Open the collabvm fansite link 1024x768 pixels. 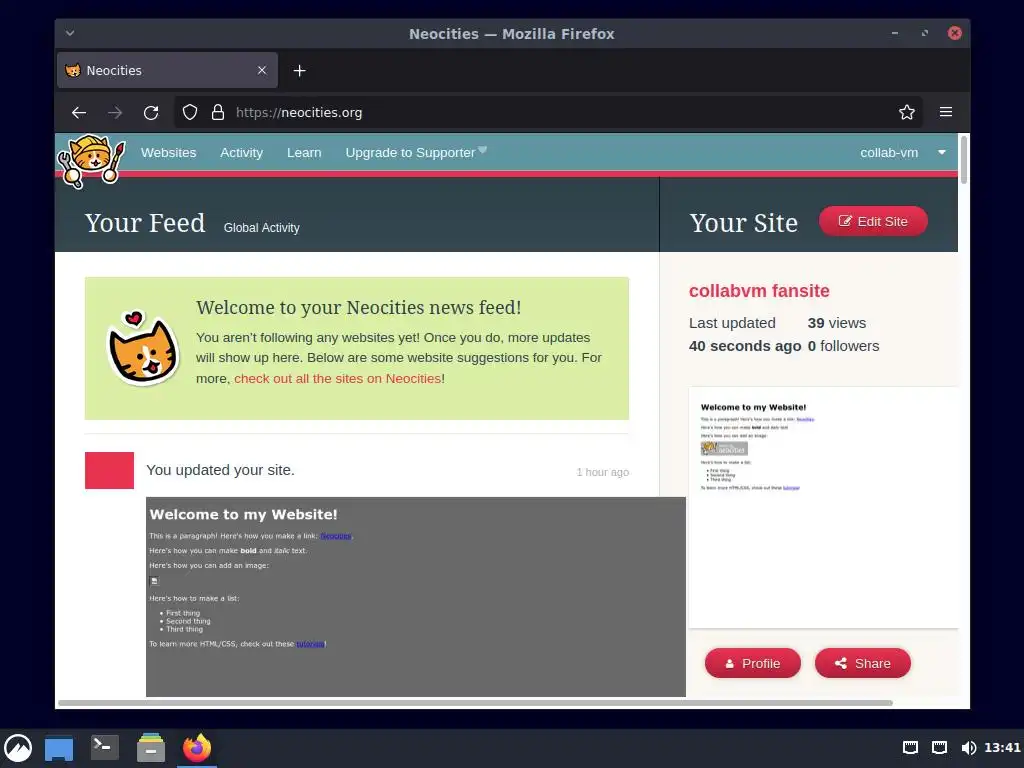coord(759,291)
